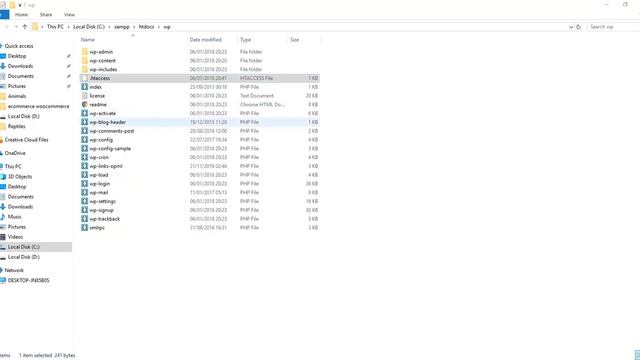
Task: Open the wp-admin folder icon
Action: click(84, 52)
